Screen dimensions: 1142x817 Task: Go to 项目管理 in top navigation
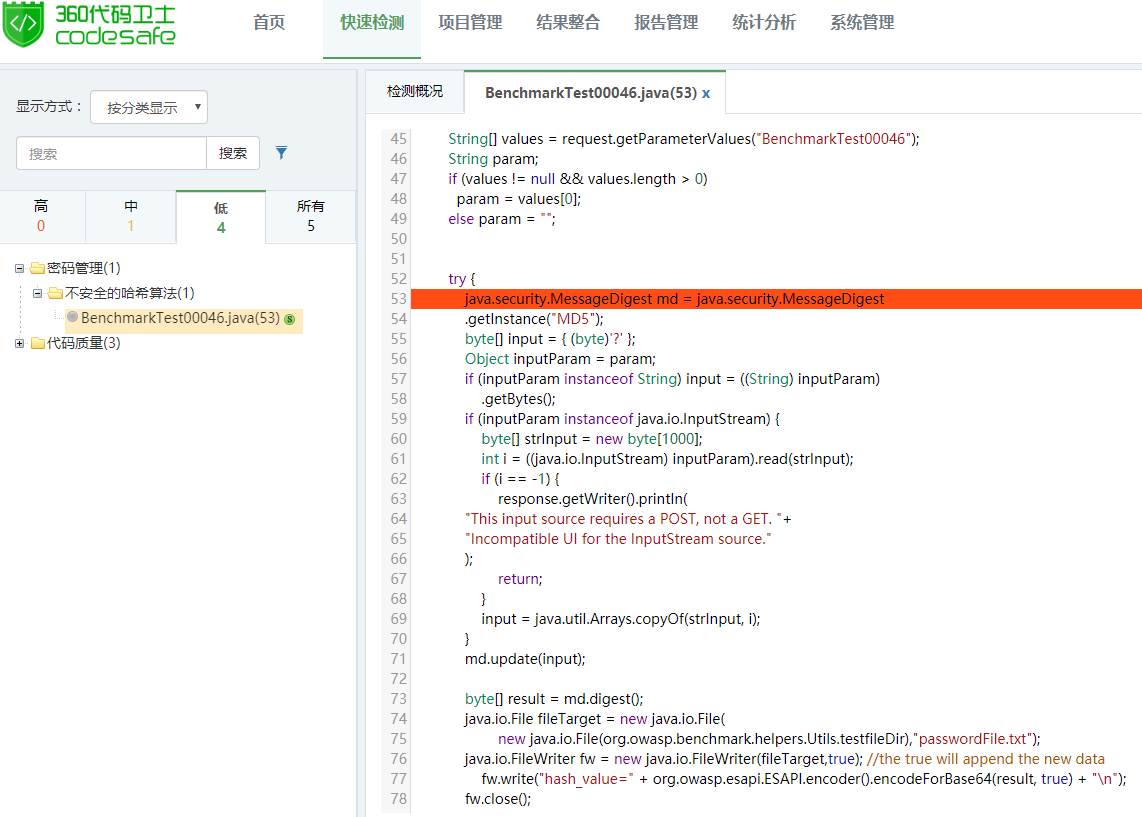tap(470, 23)
